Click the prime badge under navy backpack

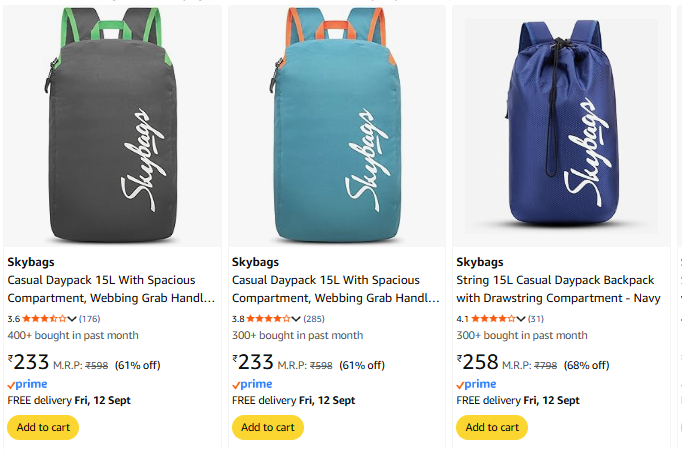click(x=476, y=384)
